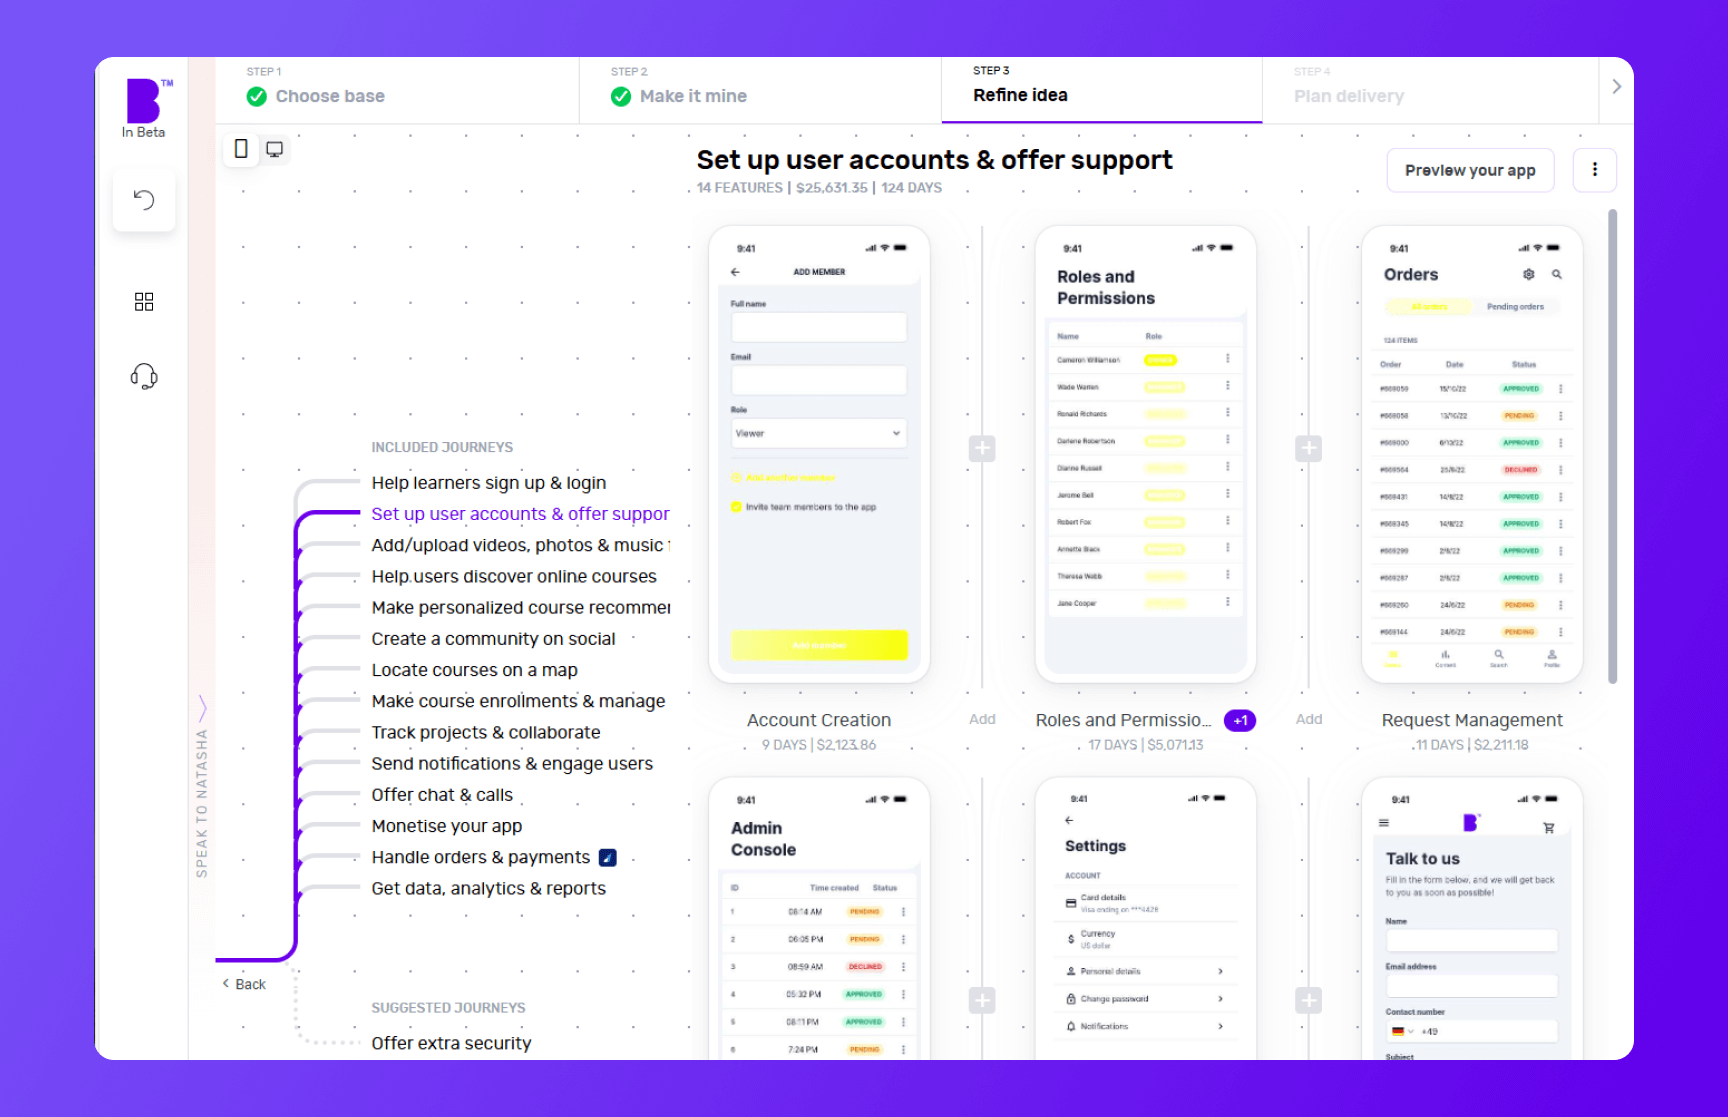The image size is (1728, 1117).
Task: Click the Request Management feature title
Action: click(1472, 720)
